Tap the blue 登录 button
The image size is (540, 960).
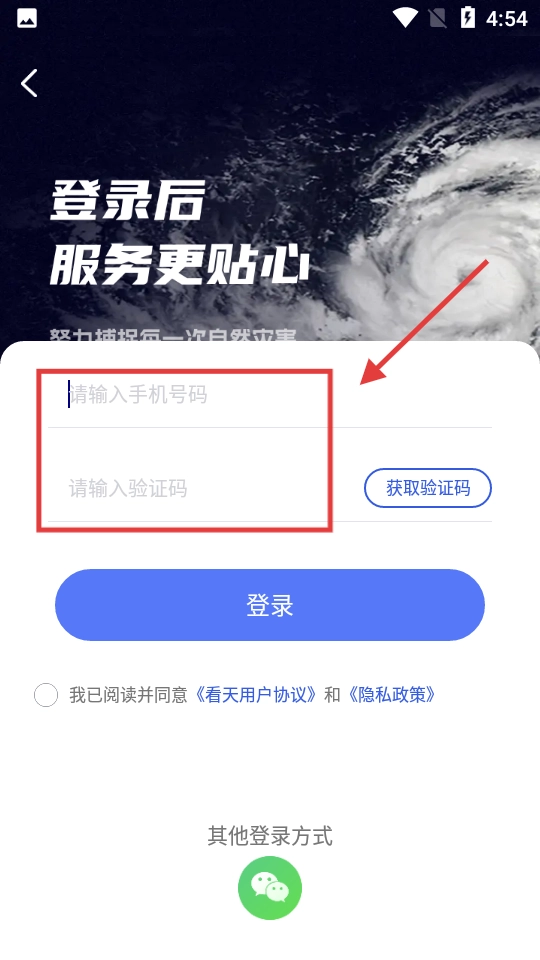click(270, 605)
